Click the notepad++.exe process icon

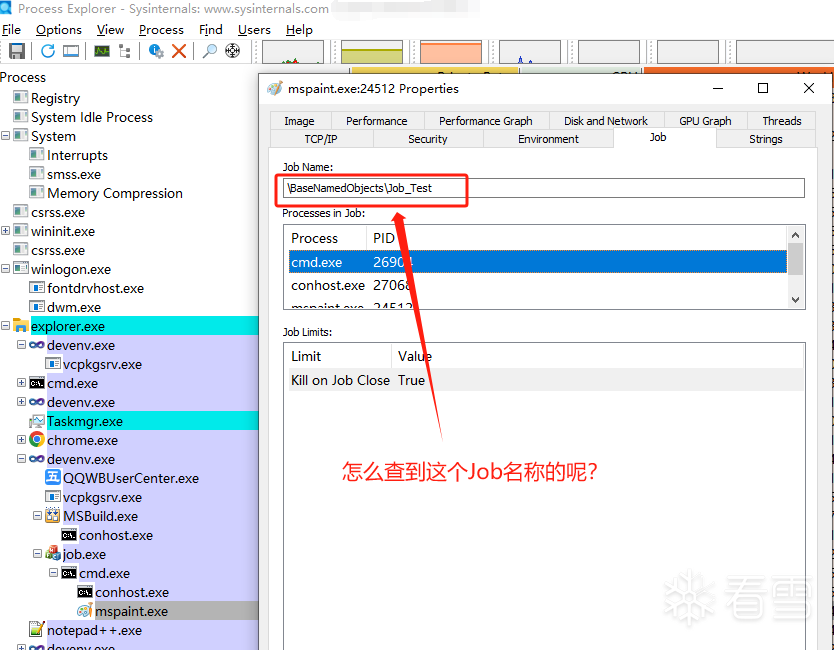pyautogui.click(x=37, y=629)
